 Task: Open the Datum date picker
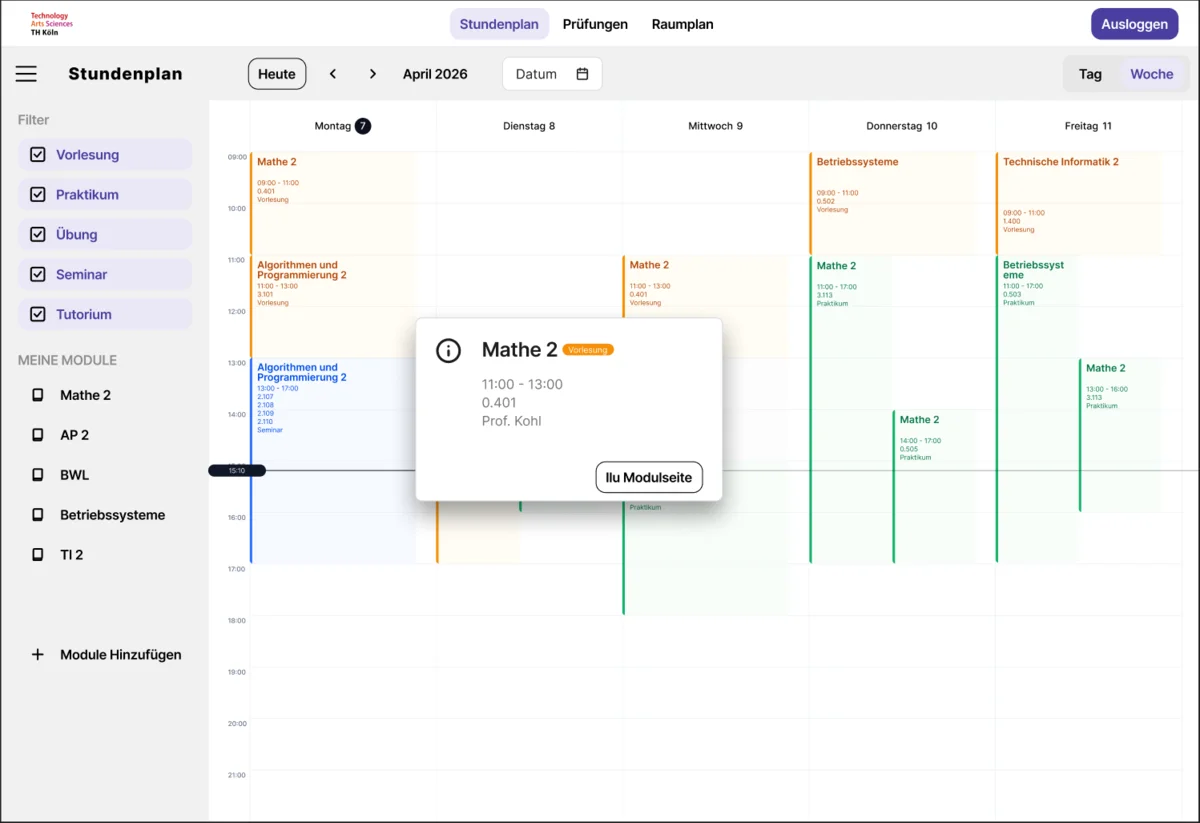point(551,74)
